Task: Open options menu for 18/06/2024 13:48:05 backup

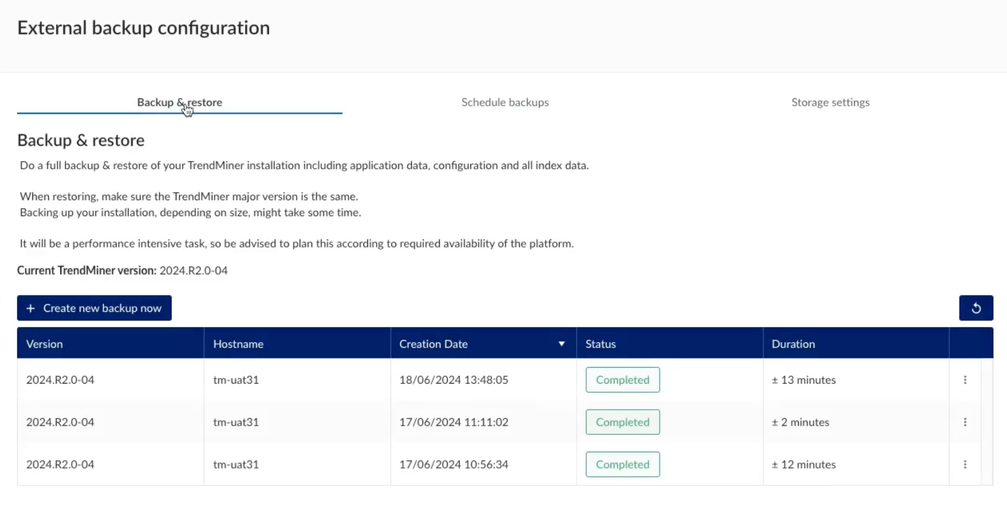Action: [965, 380]
